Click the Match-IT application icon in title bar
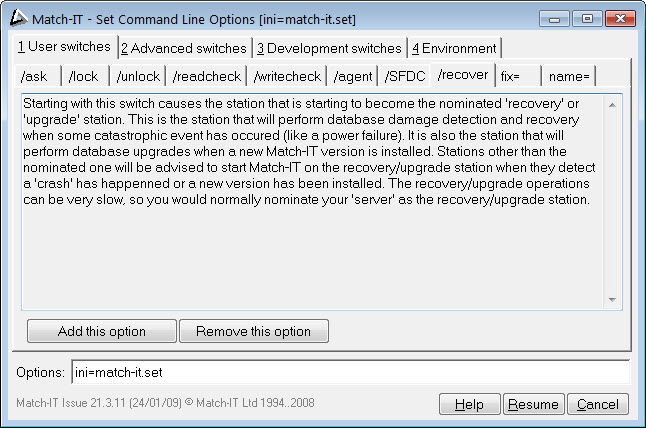 pos(18,18)
